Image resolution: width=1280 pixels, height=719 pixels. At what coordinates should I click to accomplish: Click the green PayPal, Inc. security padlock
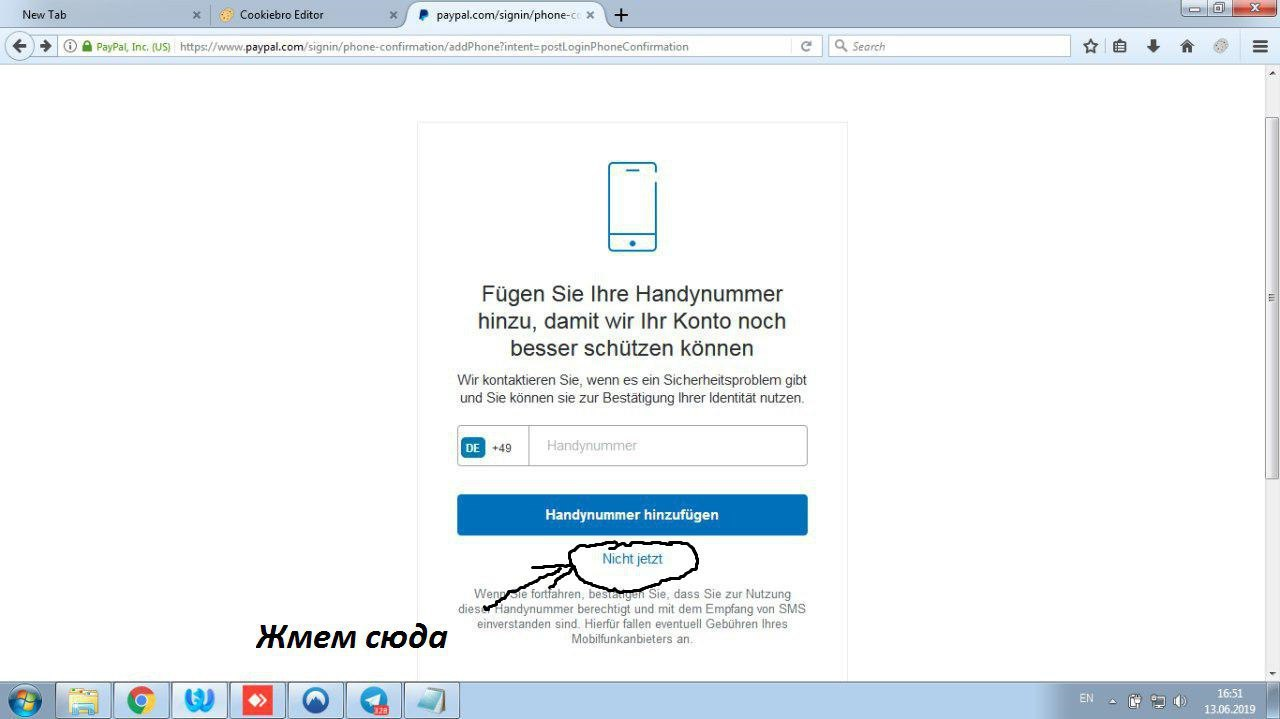point(87,46)
